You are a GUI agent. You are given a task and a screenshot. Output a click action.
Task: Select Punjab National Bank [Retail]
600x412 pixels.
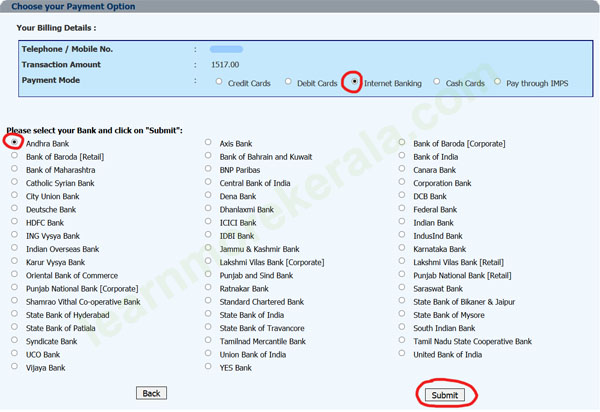(x=402, y=274)
